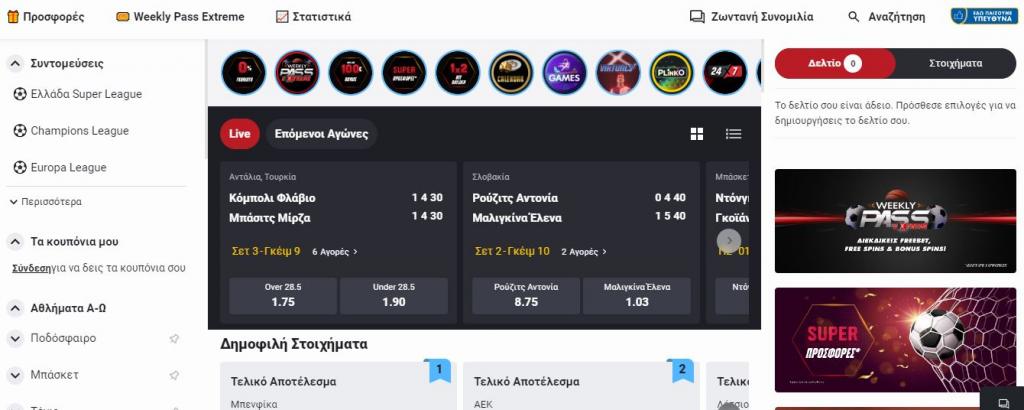Open the gold casino circle icon

point(511,72)
